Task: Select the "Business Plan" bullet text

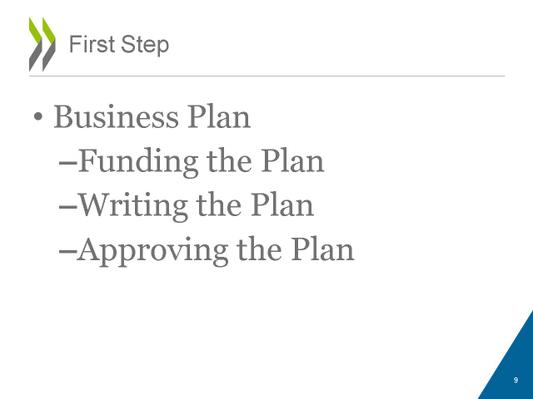Action: click(x=152, y=117)
